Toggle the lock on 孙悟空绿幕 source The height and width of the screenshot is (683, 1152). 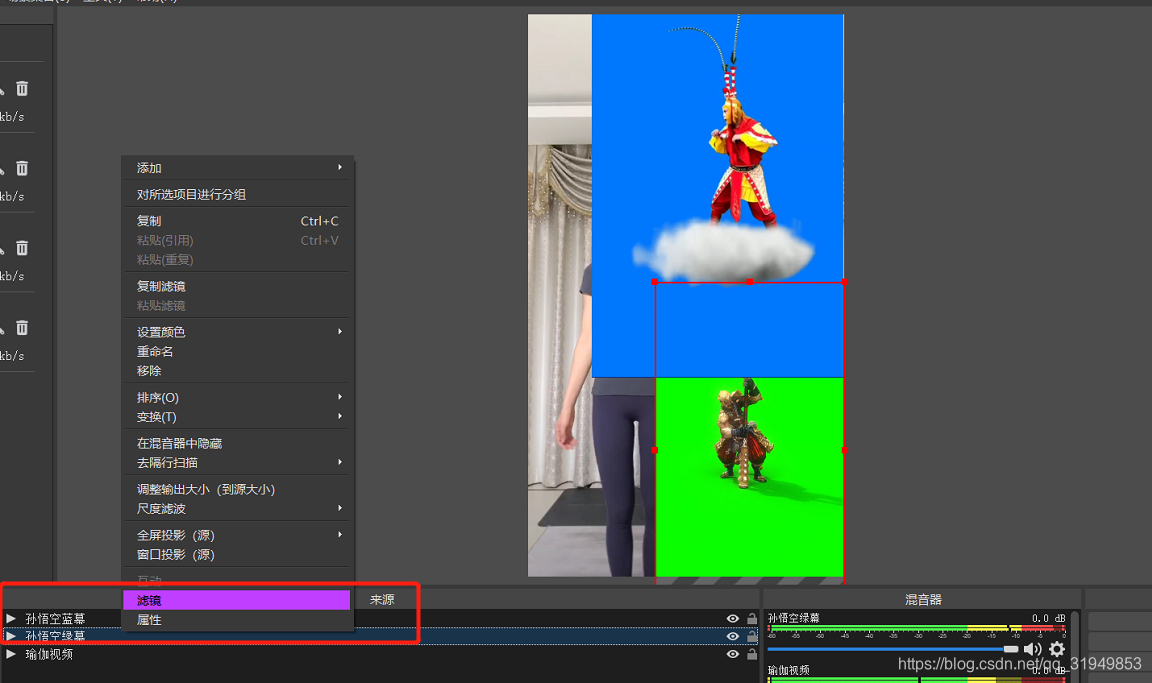752,636
